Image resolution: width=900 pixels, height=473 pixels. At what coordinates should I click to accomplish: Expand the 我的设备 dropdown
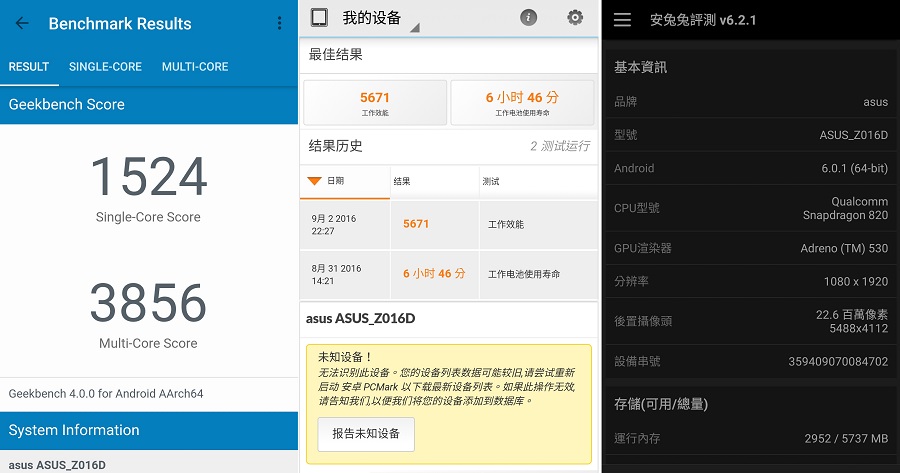coord(415,24)
